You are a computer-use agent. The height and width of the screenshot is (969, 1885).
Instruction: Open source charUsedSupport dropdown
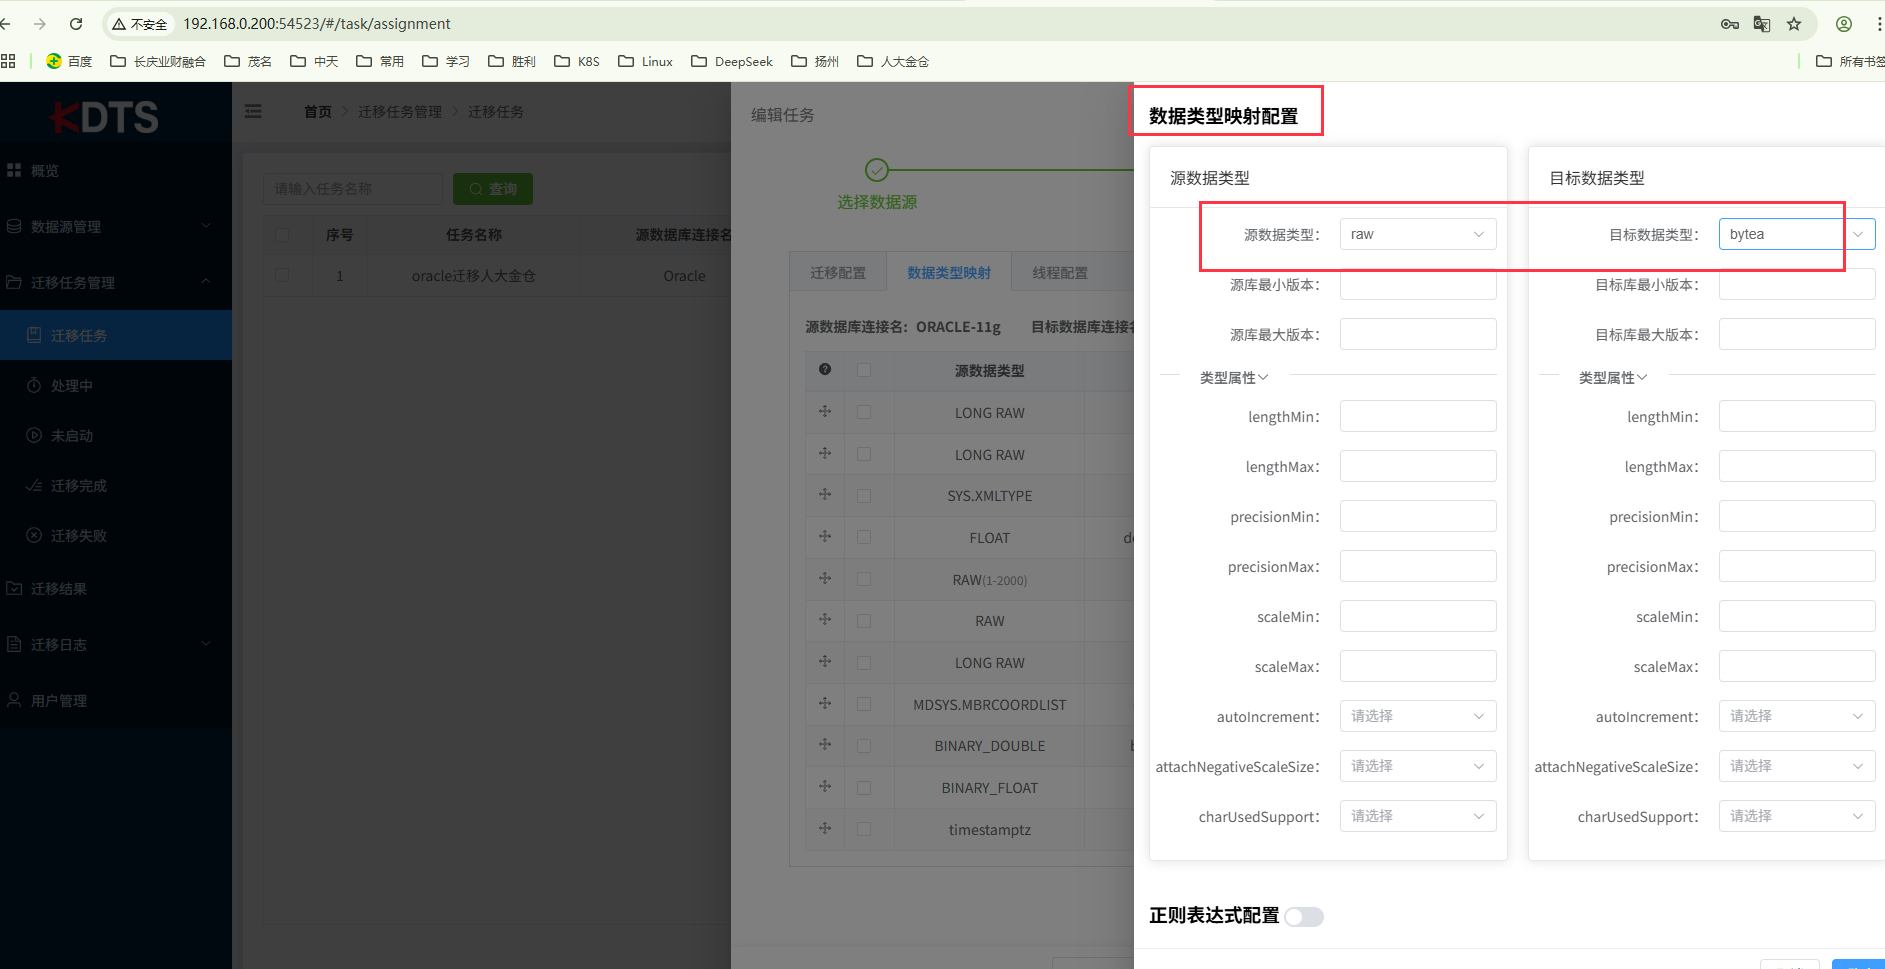(x=1418, y=816)
